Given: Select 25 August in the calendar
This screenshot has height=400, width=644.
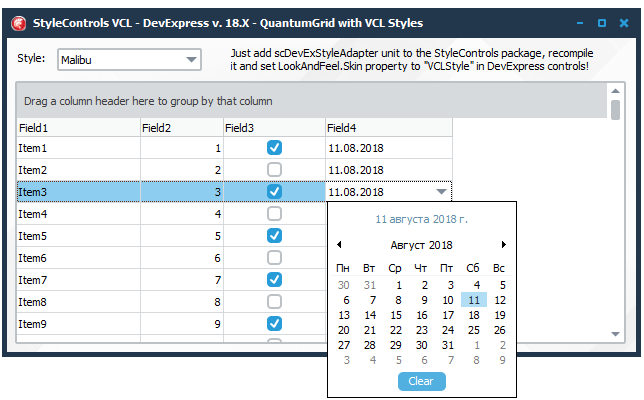Looking at the screenshot, I should 474,330.
